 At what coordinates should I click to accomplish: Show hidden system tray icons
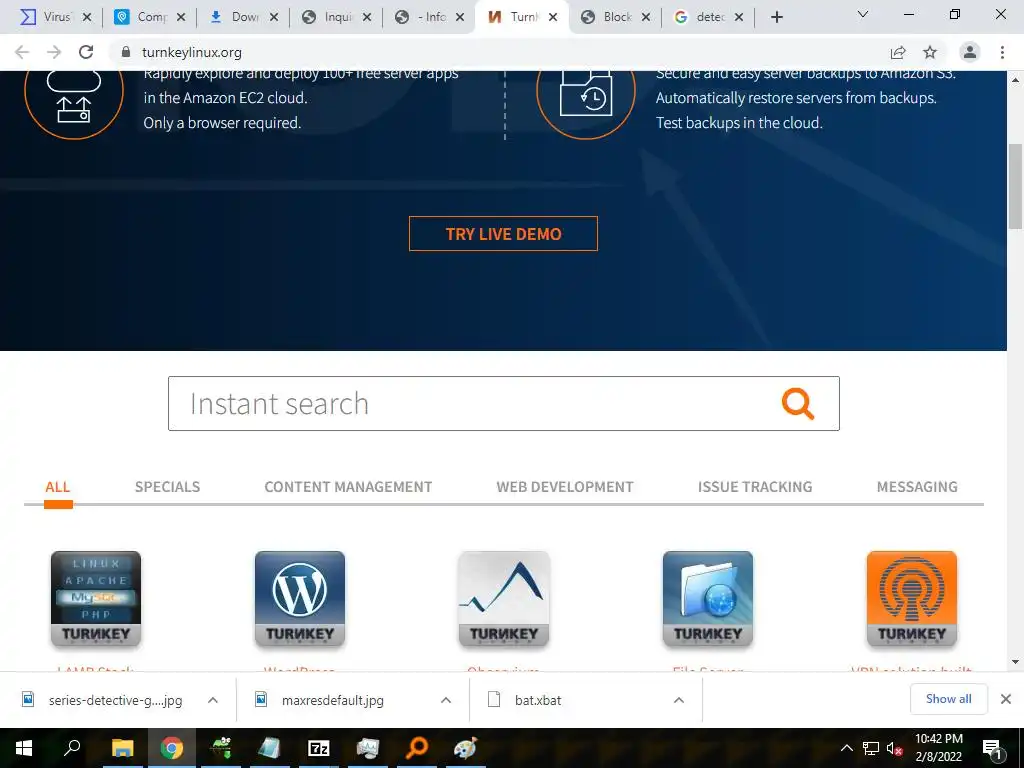tap(846, 748)
